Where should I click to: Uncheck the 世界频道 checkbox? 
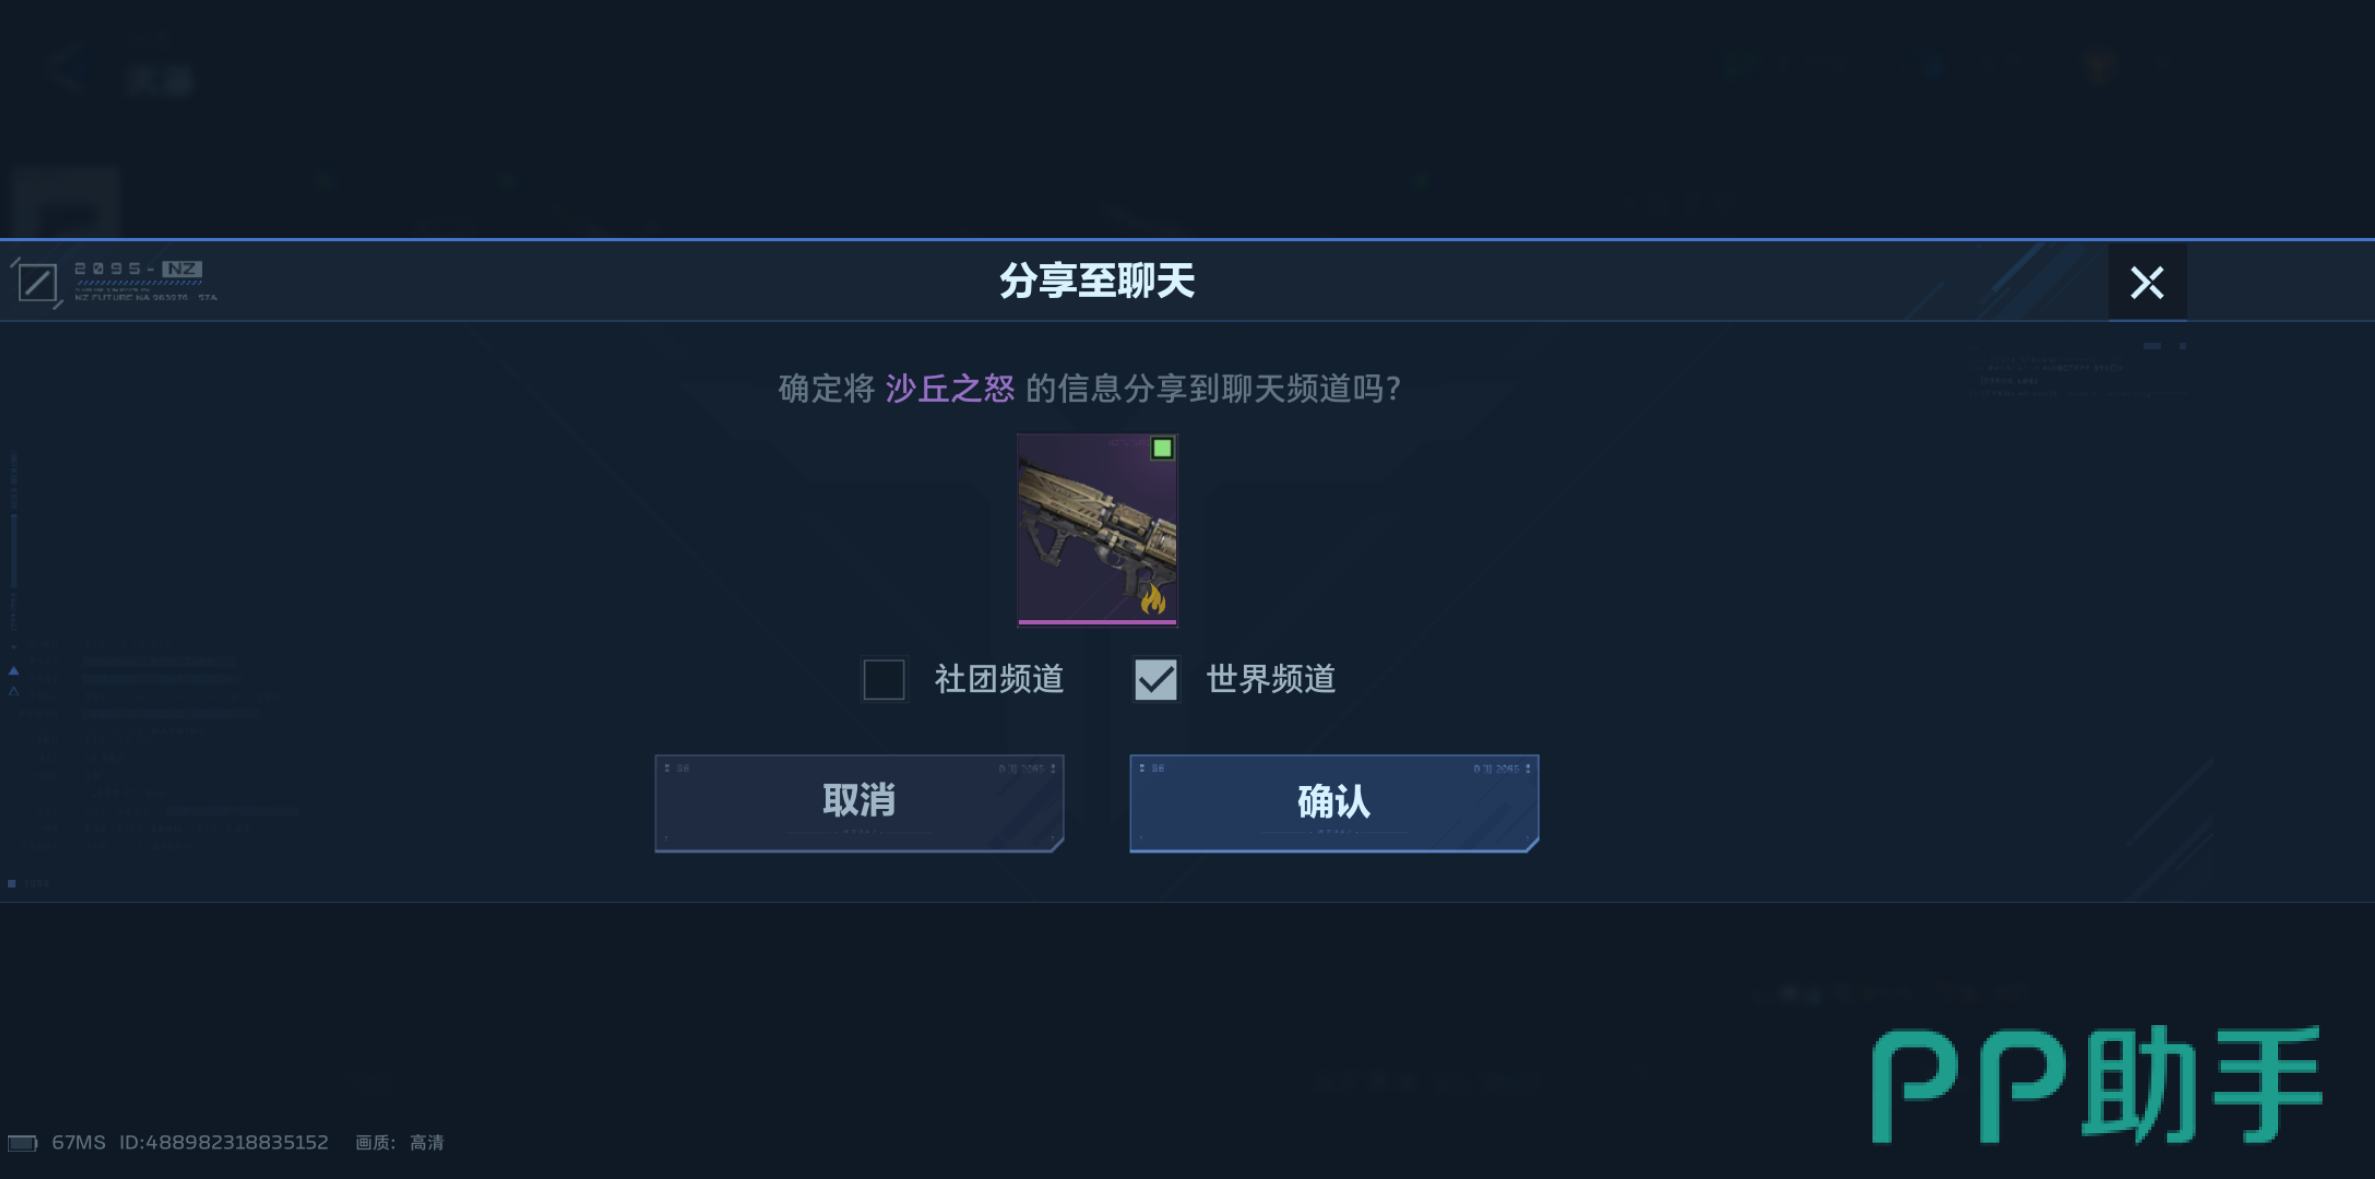[x=1155, y=679]
